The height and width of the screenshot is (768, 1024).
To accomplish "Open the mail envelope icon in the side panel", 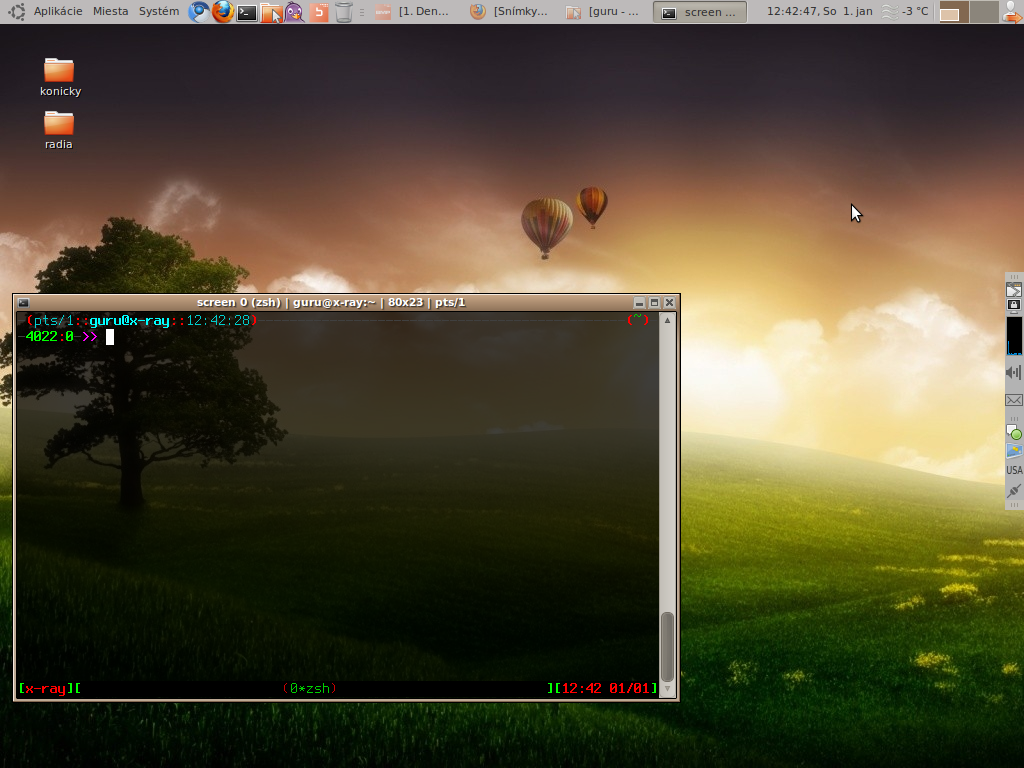I will 1014,400.
